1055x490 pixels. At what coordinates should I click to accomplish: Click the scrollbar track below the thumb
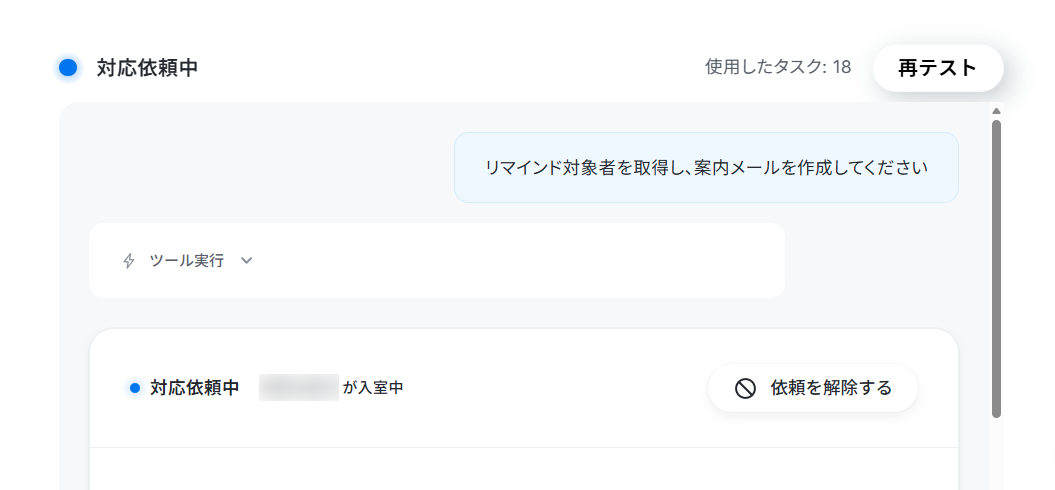click(x=996, y=454)
